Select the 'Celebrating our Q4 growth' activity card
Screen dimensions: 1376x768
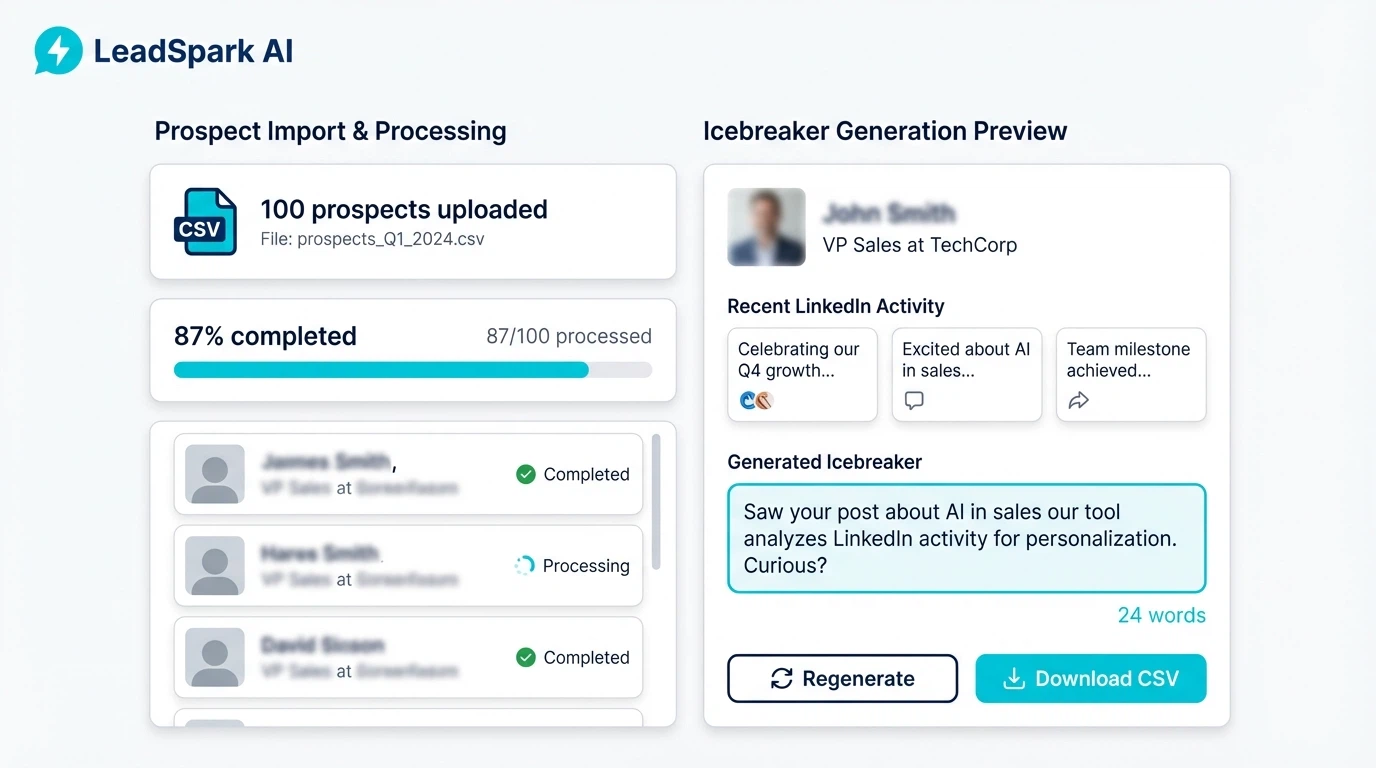click(x=802, y=374)
